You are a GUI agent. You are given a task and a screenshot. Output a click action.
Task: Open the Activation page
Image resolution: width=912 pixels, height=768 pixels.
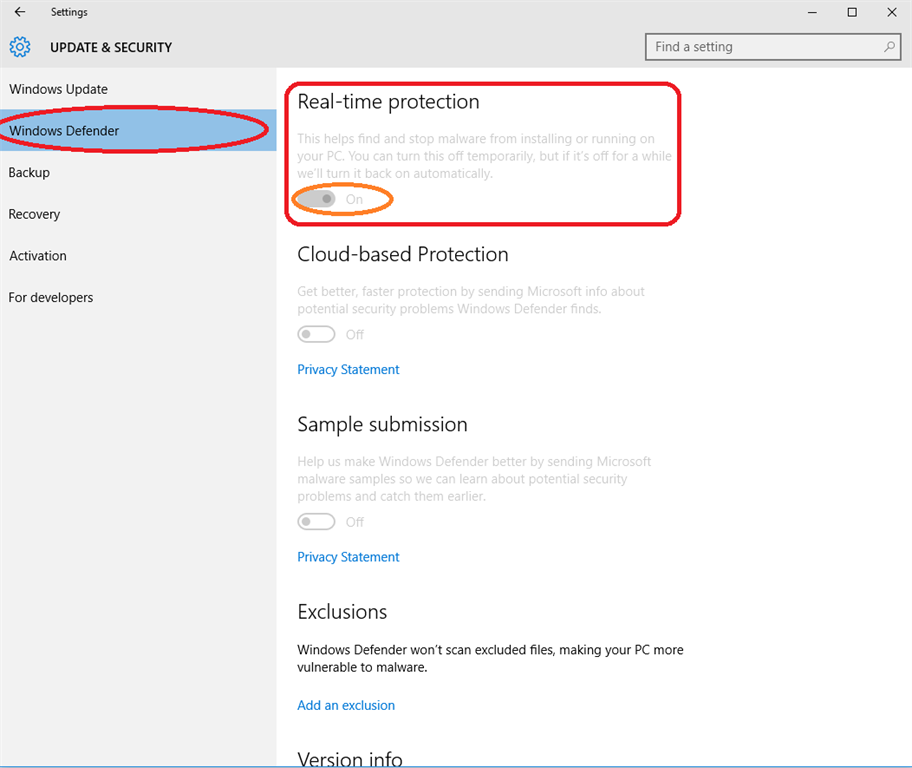point(38,256)
